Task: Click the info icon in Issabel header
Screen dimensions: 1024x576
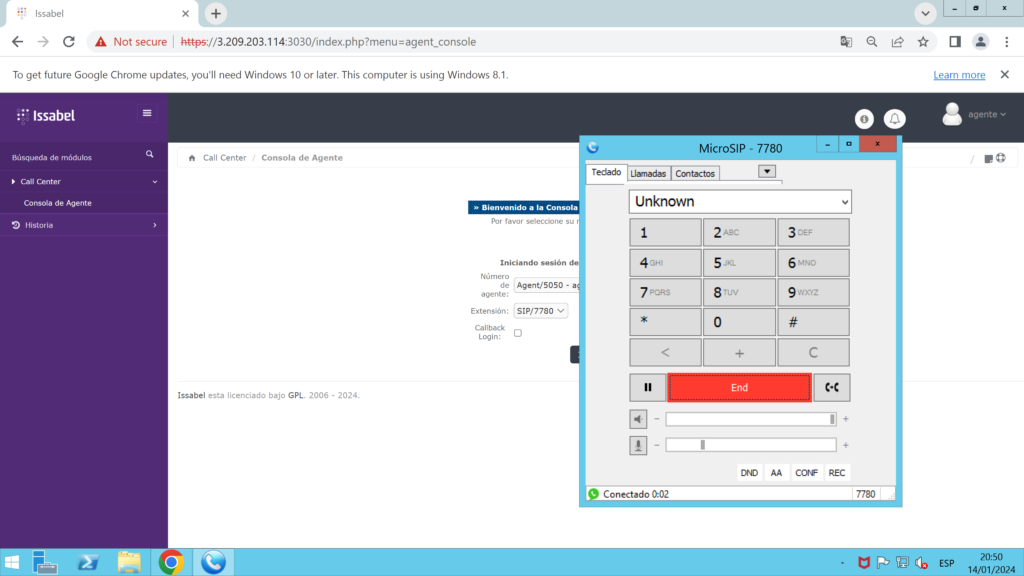Action: [x=865, y=118]
